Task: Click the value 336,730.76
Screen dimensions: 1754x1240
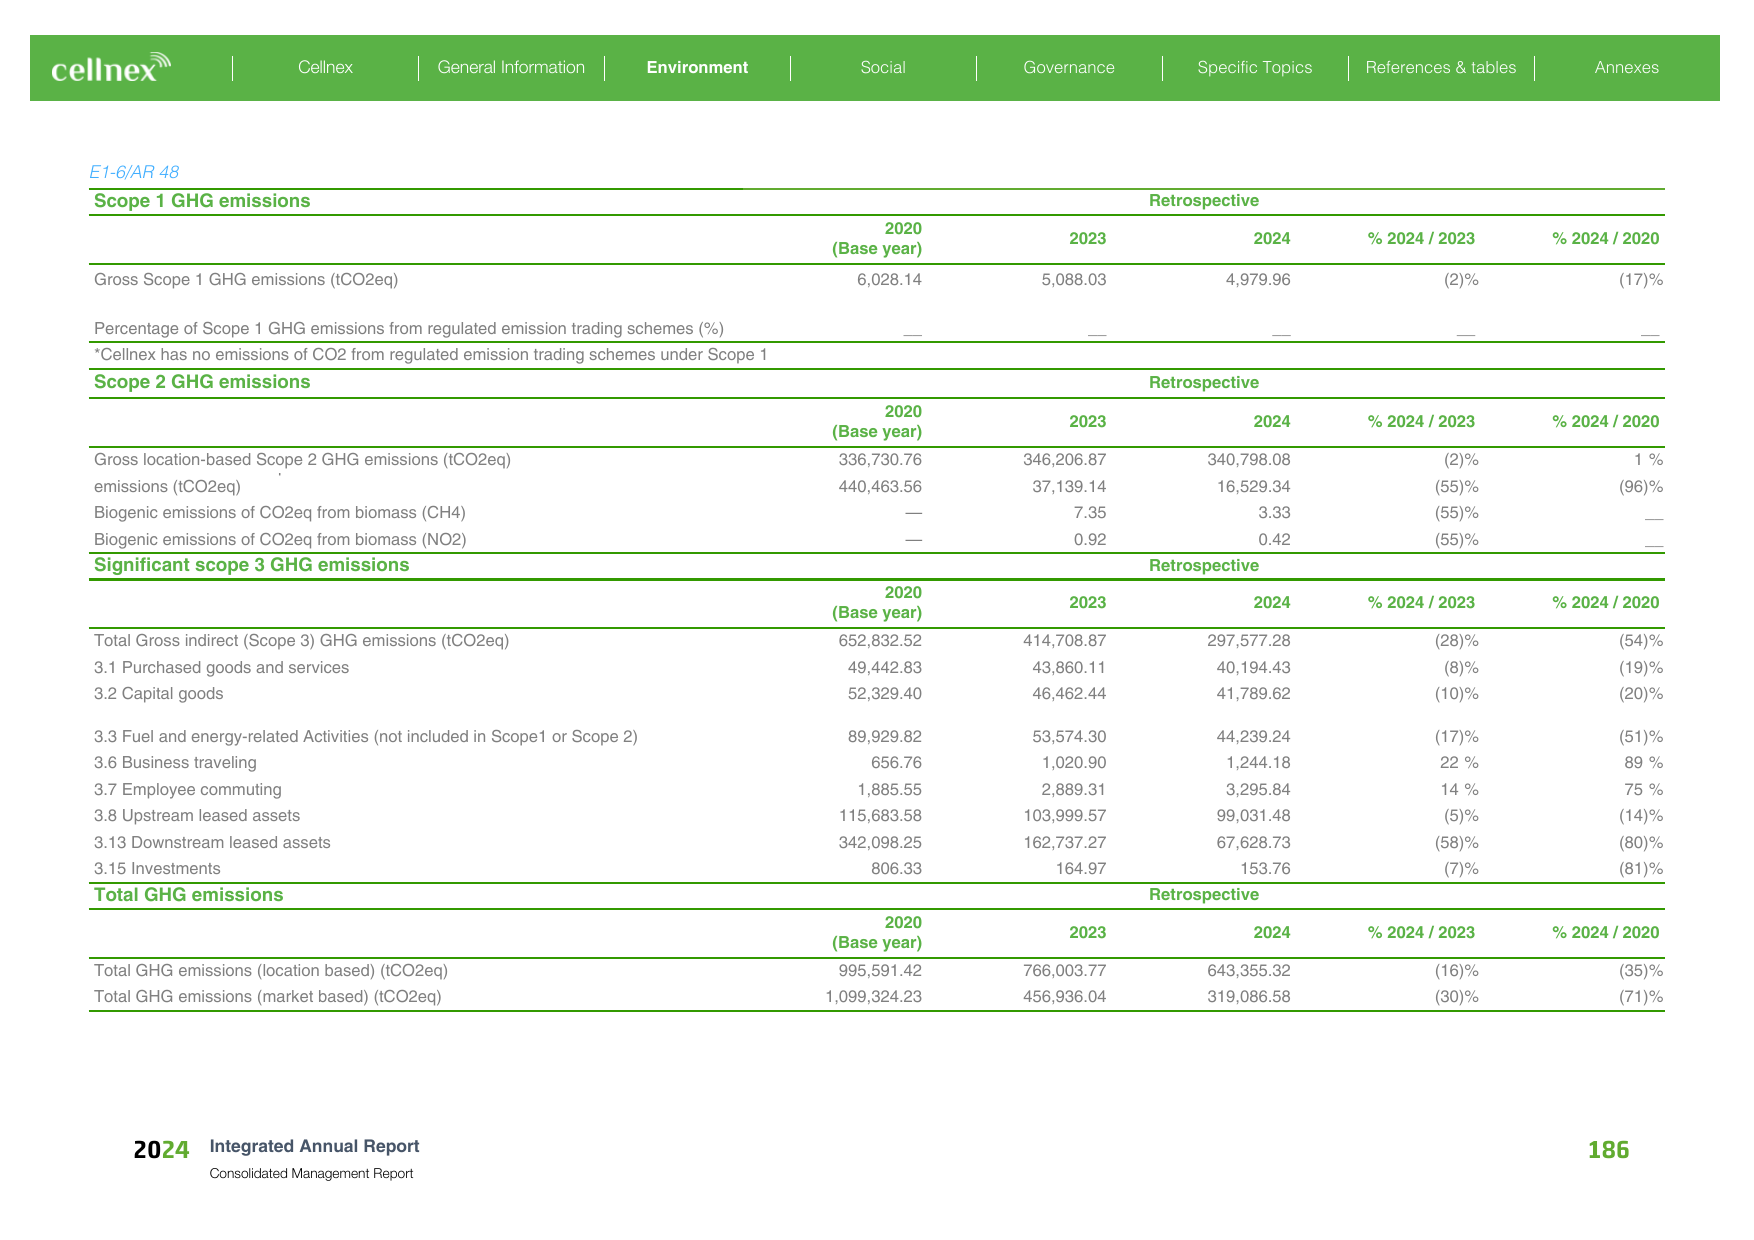Action: [x=880, y=460]
